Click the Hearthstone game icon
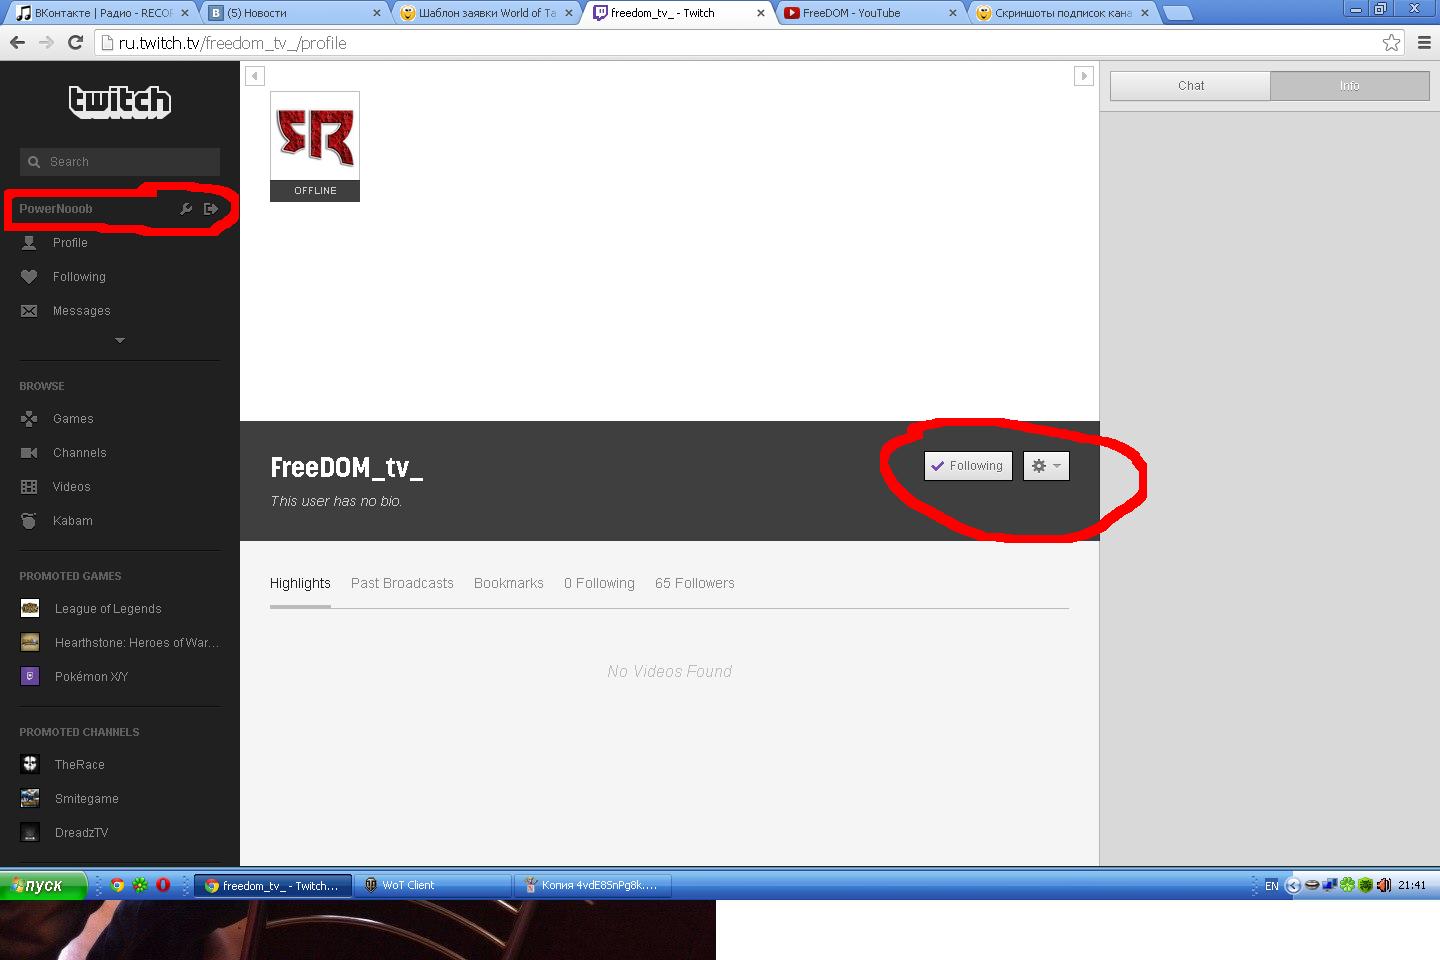The width and height of the screenshot is (1440, 960). coord(30,642)
